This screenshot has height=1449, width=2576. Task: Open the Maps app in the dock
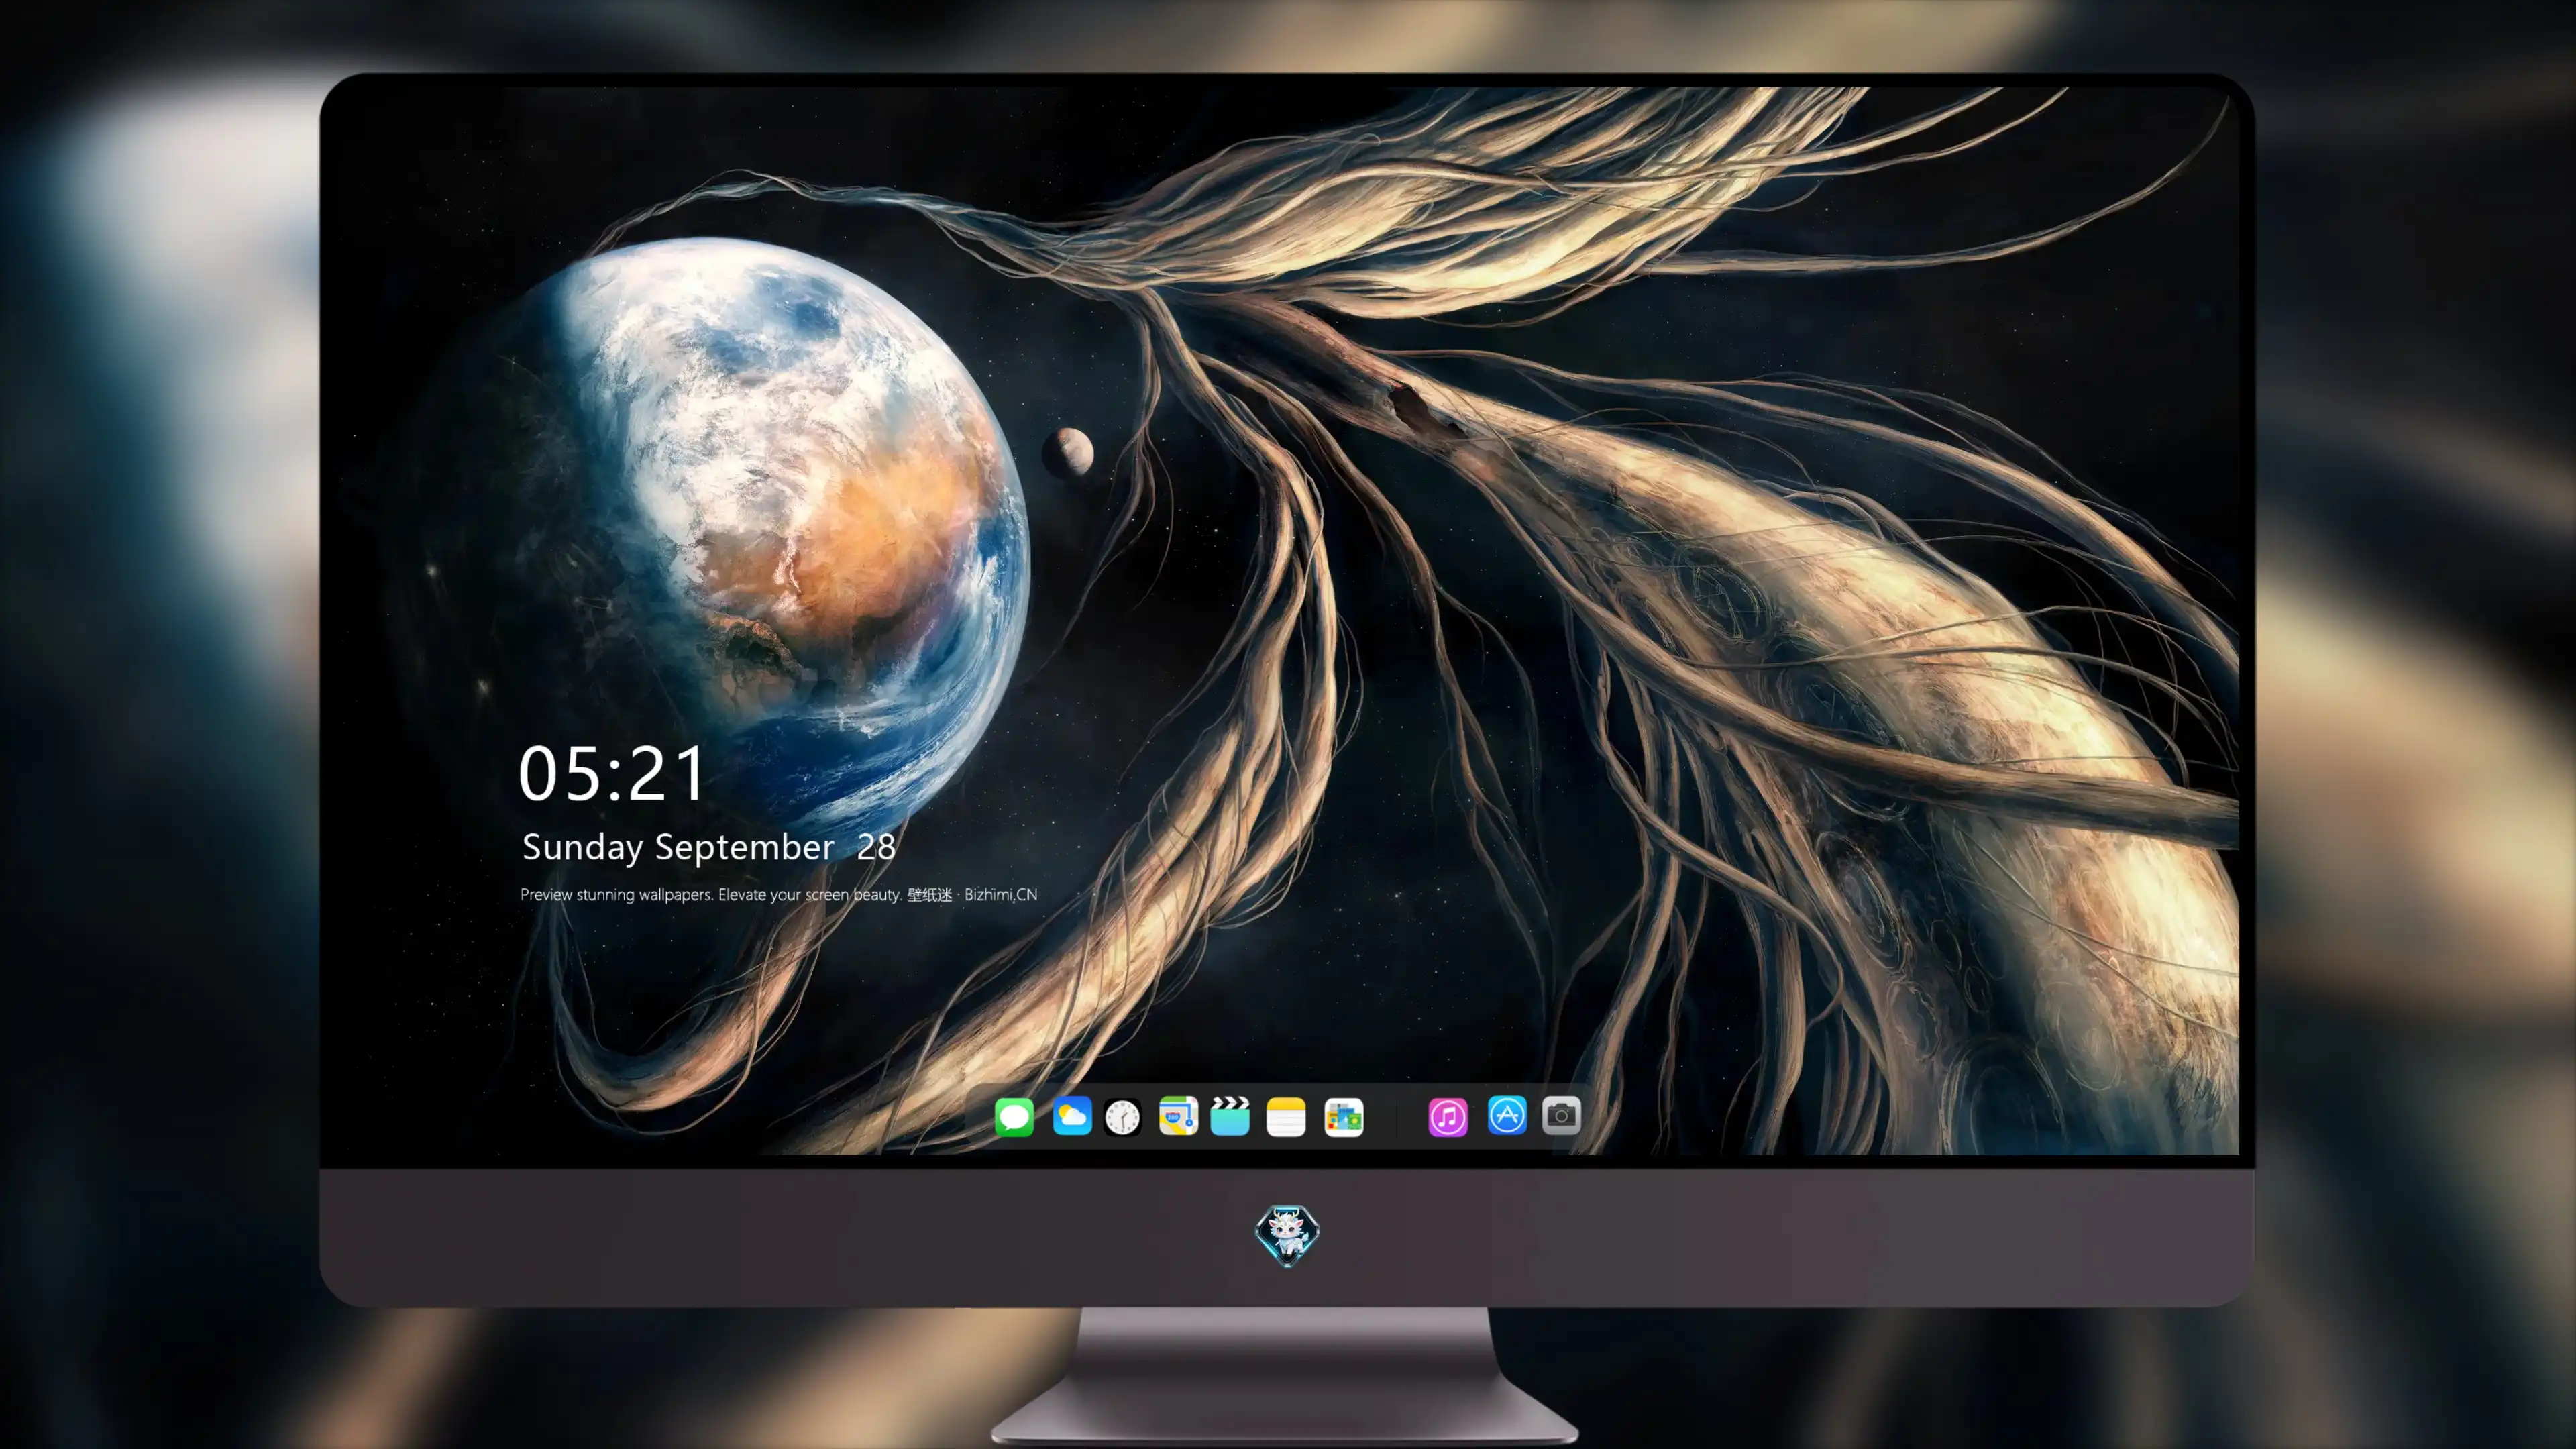[x=1178, y=1116]
